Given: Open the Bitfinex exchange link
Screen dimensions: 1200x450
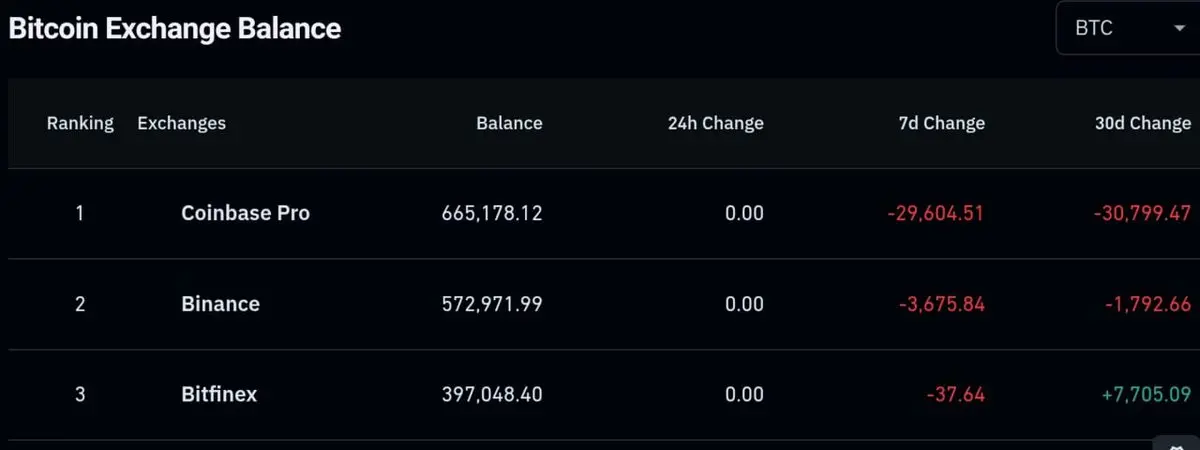Looking at the screenshot, I should pyautogui.click(x=219, y=394).
